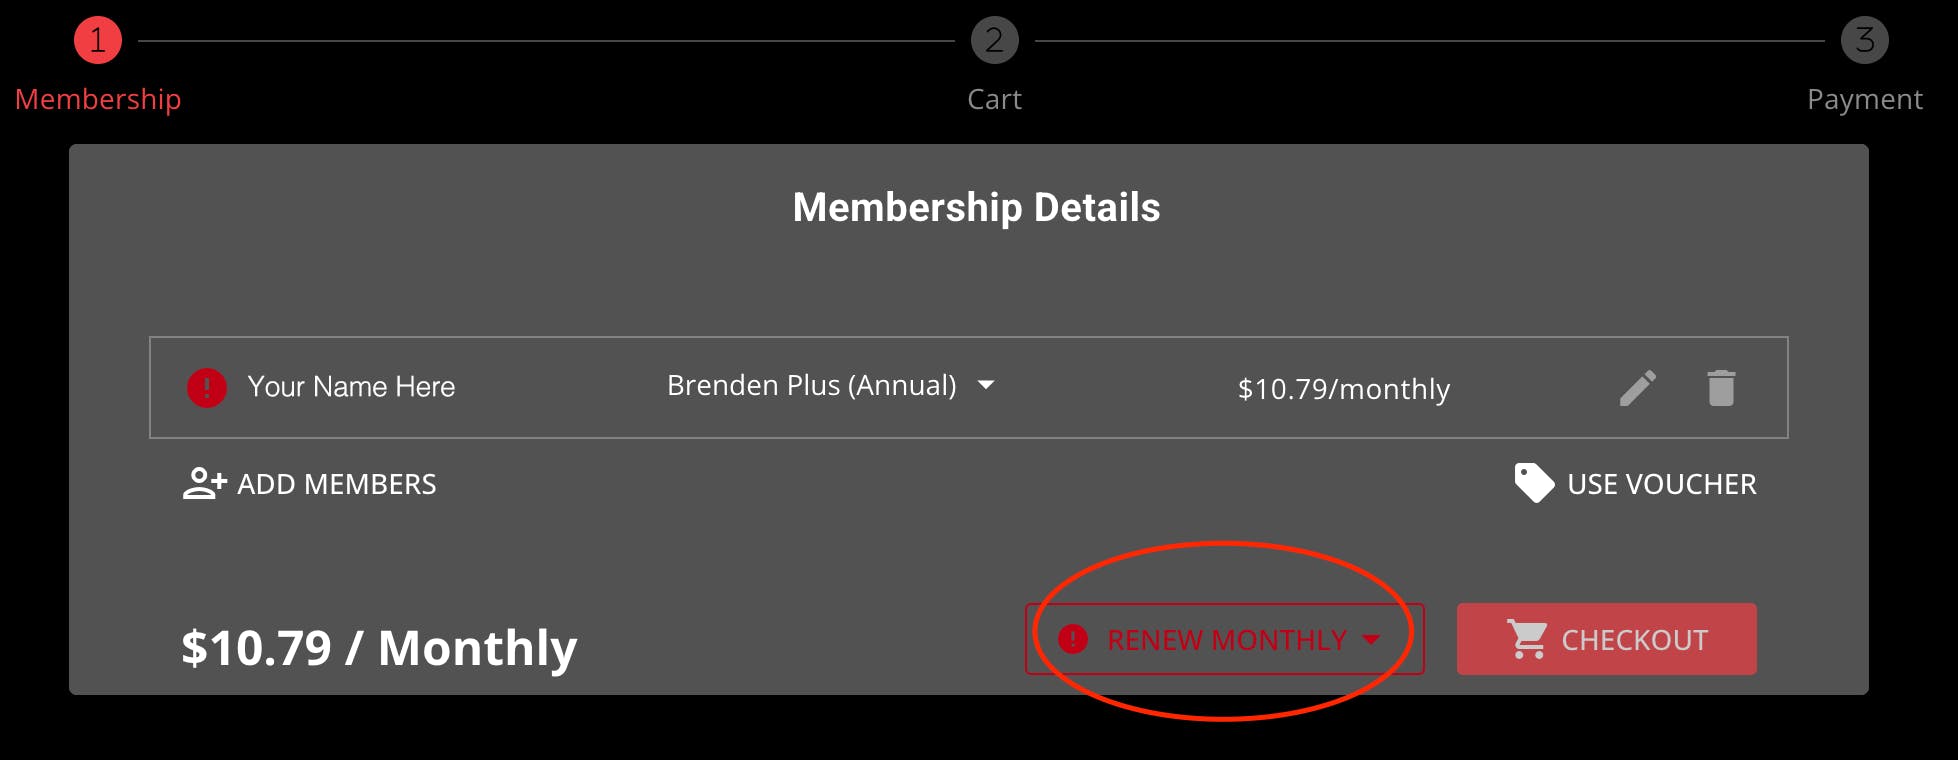
Task: Click the $10.79/monthly price in member row
Action: pyautogui.click(x=1343, y=389)
